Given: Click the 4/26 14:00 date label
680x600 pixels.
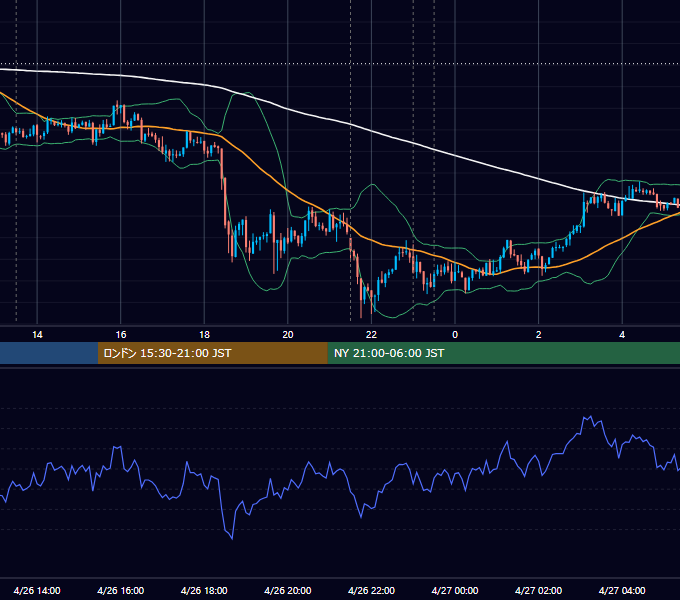Looking at the screenshot, I should (37, 590).
